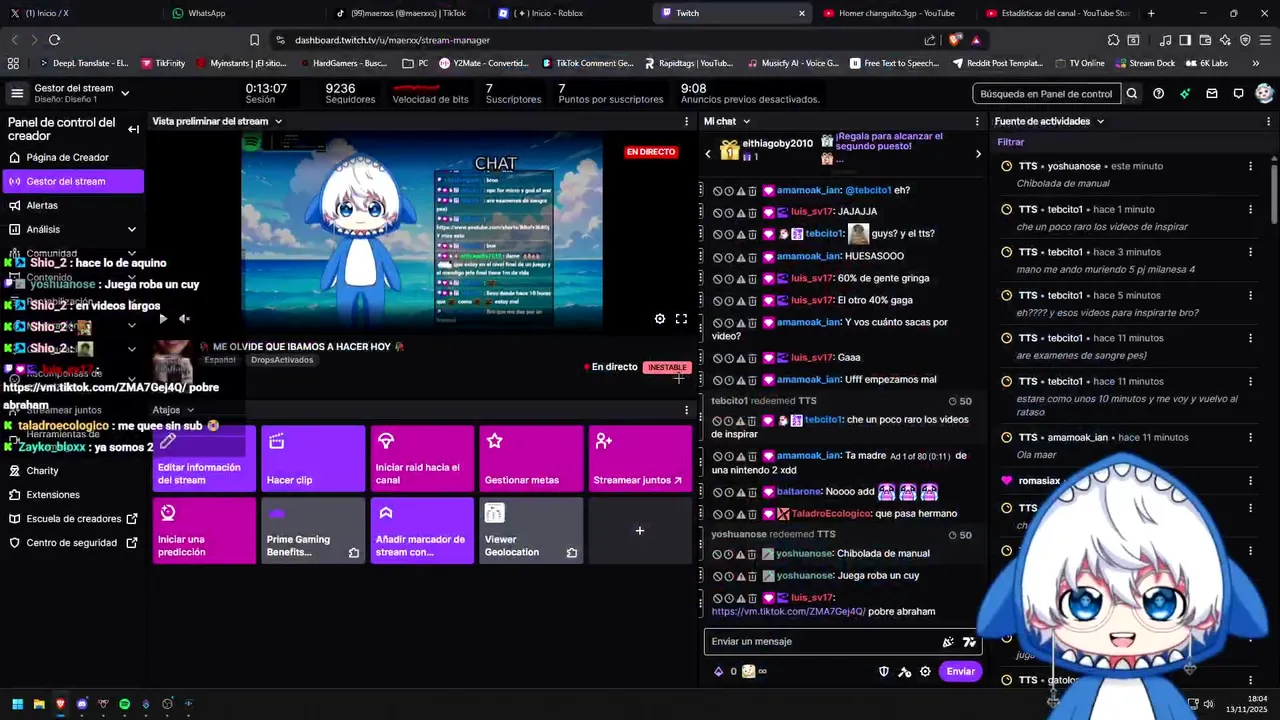The height and width of the screenshot is (720, 1280).
Task: Open the Bits balance icon below chat
Action: click(718, 671)
